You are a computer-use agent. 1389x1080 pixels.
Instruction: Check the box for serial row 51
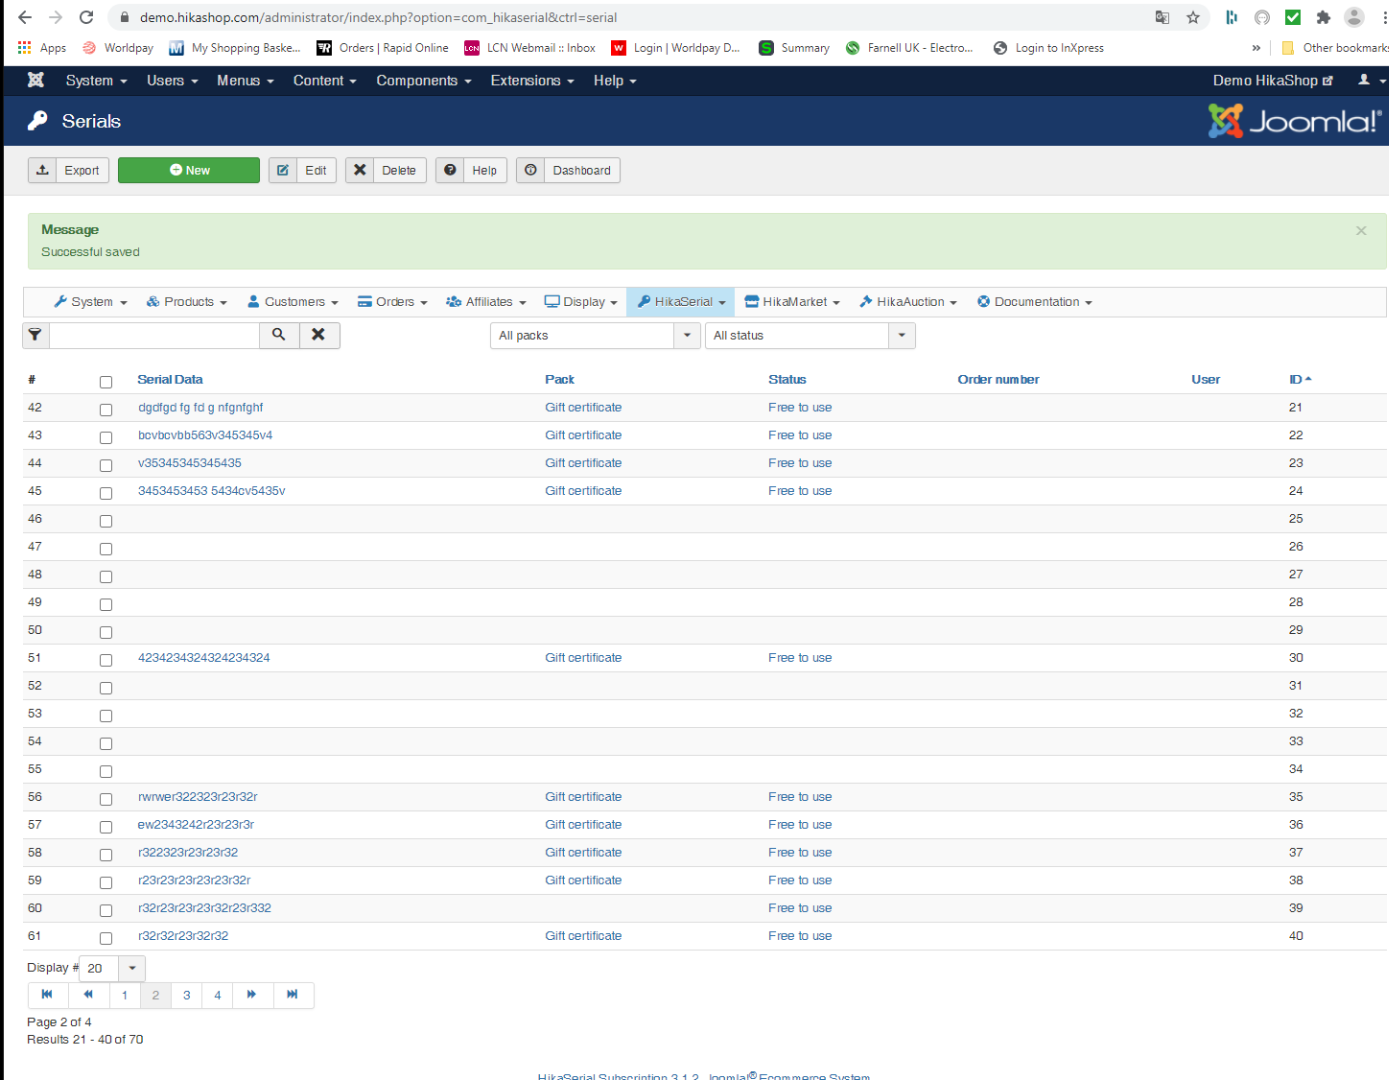click(x=106, y=660)
